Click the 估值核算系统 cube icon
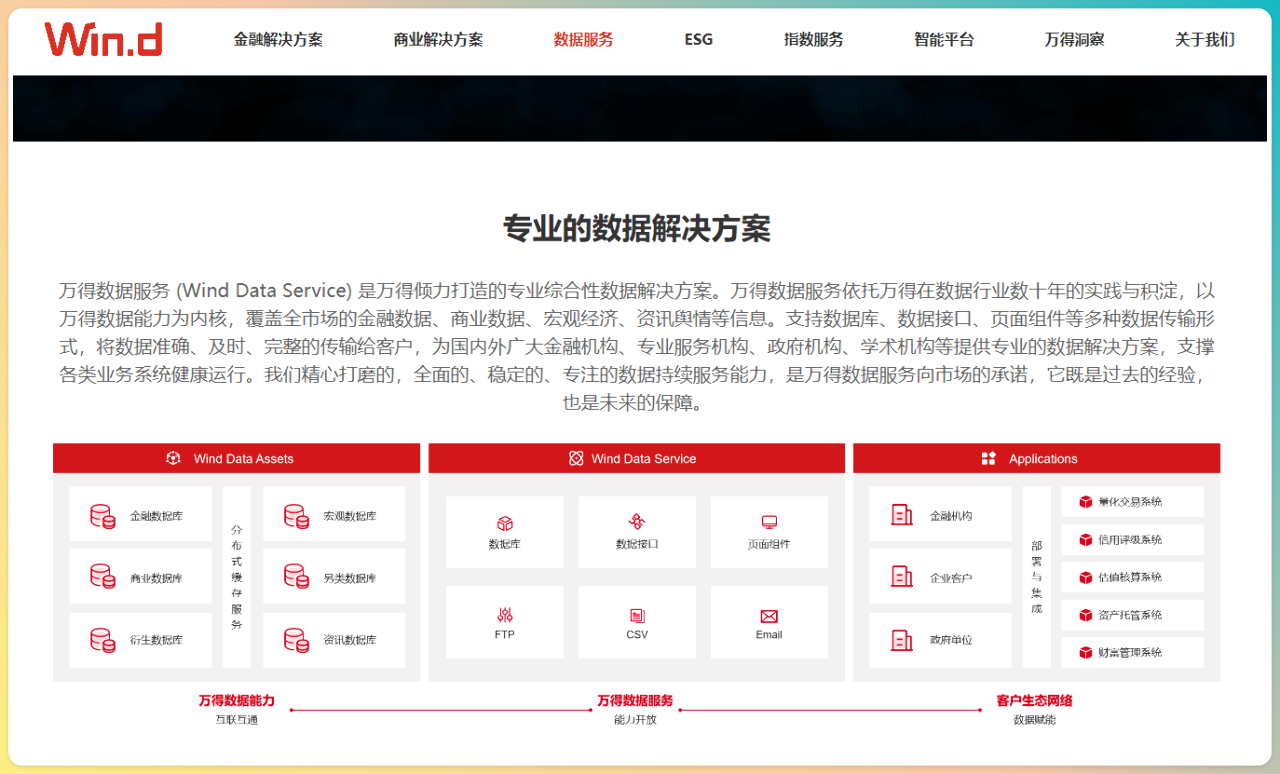 [x=1086, y=577]
